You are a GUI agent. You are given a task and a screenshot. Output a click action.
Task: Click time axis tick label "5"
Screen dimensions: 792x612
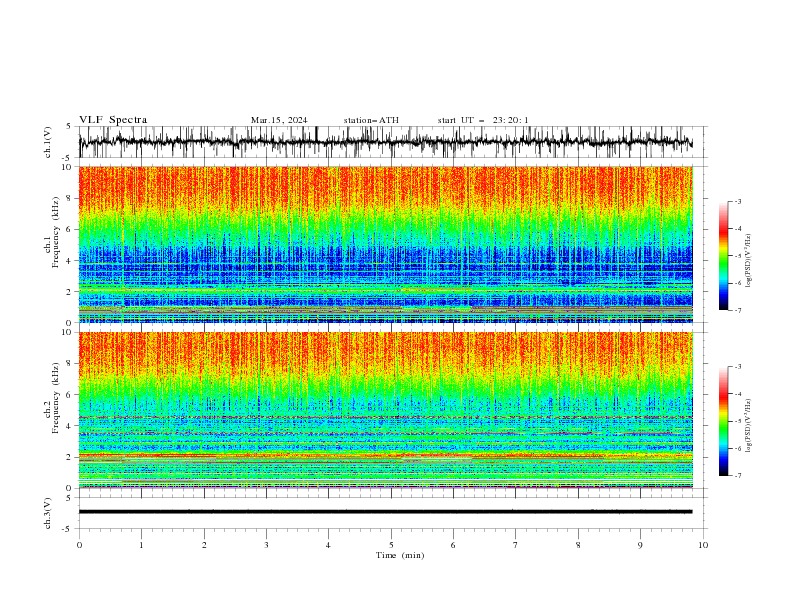point(391,545)
